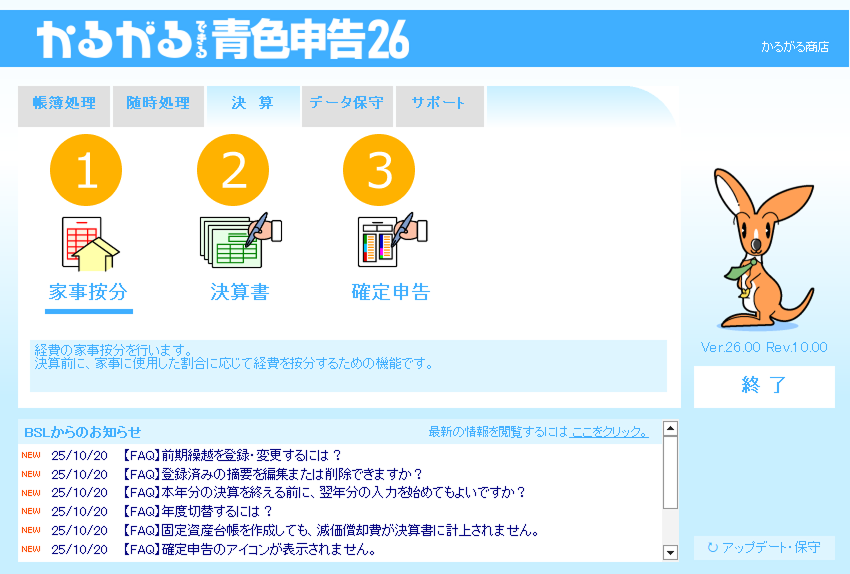Screen dimensions: 850x574
Task: Follow the ここをクリック link
Action: point(609,432)
